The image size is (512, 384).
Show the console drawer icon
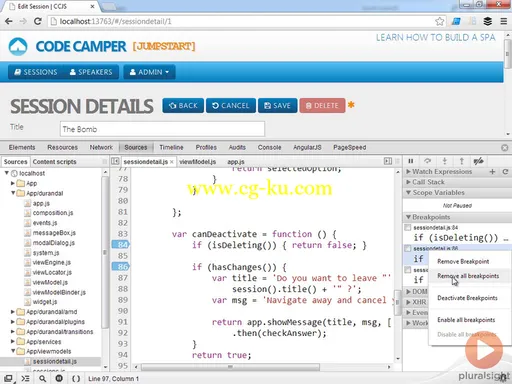click(25, 379)
